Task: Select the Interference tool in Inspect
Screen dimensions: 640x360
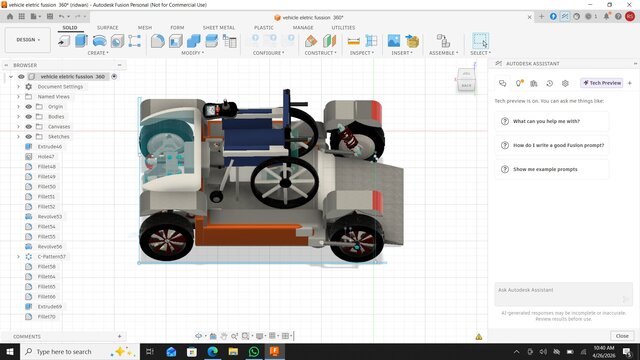Action: [371, 41]
